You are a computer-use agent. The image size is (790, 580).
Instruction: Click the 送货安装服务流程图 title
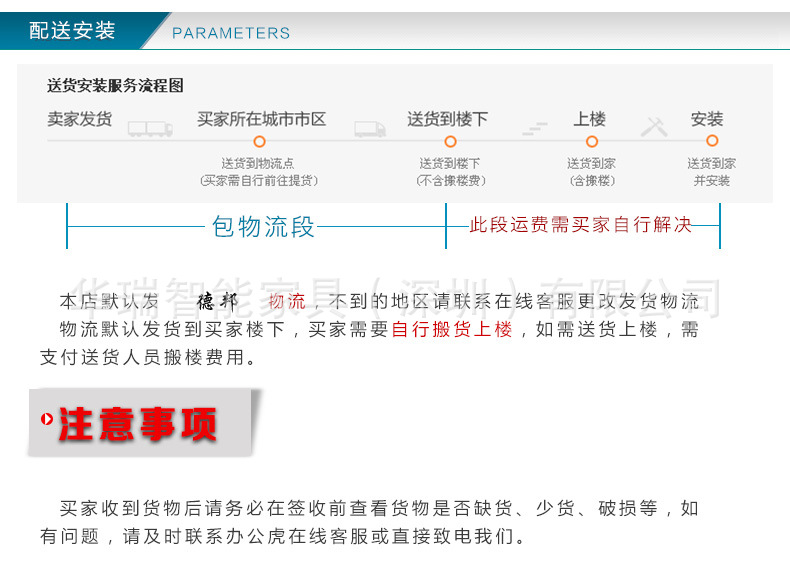pyautogui.click(x=115, y=87)
